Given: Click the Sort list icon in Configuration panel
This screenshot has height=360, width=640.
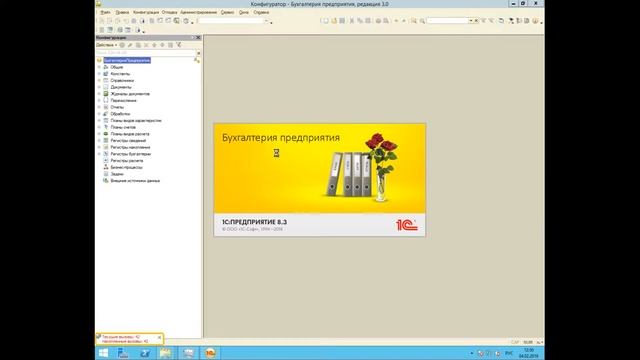Looking at the screenshot, I should pos(170,45).
